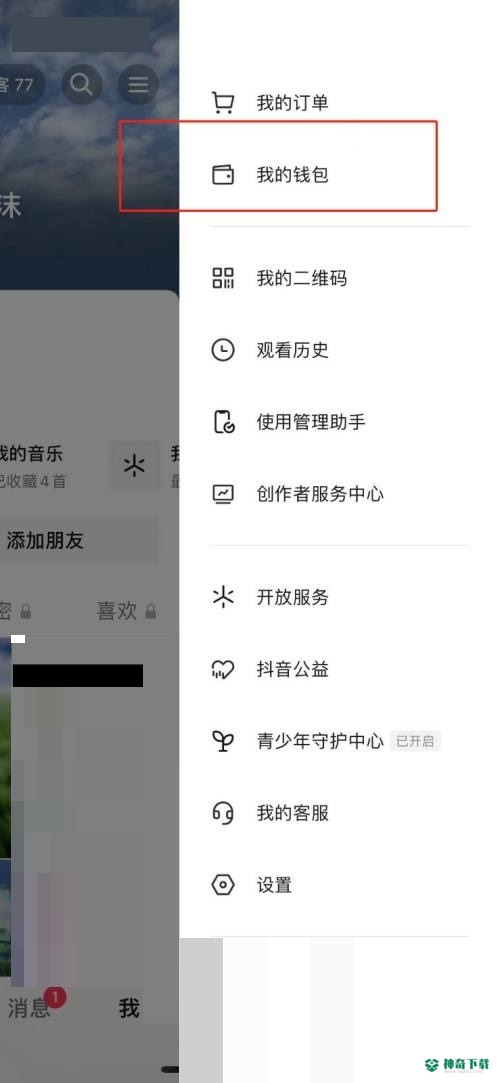Tap the shopping cart icon for 我的订单
Image resolution: width=500 pixels, height=1083 pixels.
pyautogui.click(x=222, y=104)
